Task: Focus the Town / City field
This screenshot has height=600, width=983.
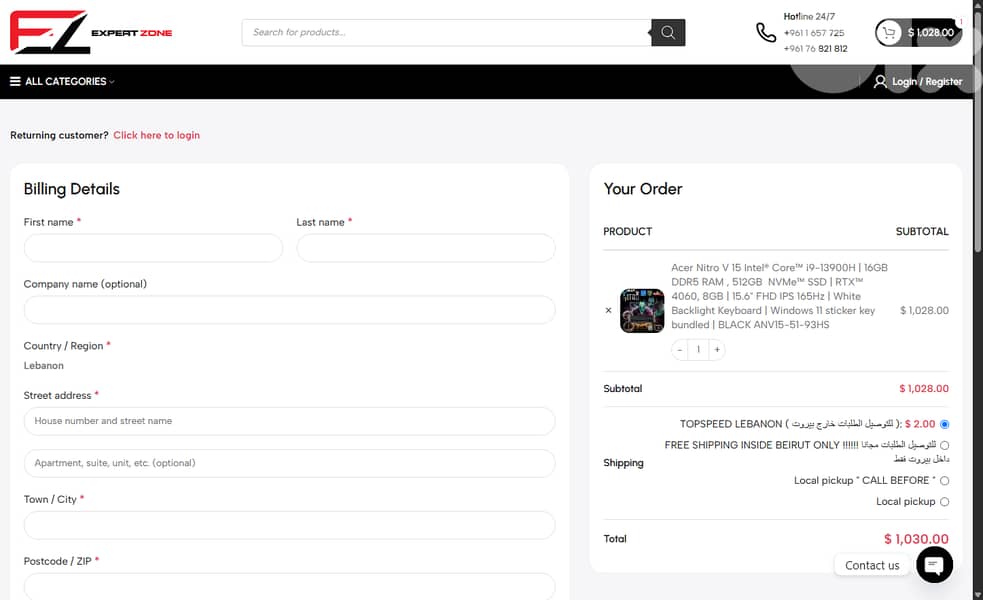Action: [x=290, y=525]
